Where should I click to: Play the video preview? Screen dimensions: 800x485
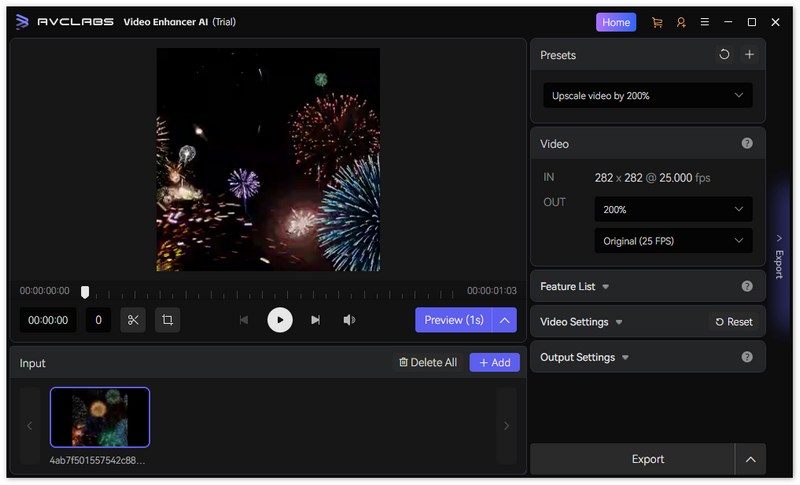click(x=280, y=320)
